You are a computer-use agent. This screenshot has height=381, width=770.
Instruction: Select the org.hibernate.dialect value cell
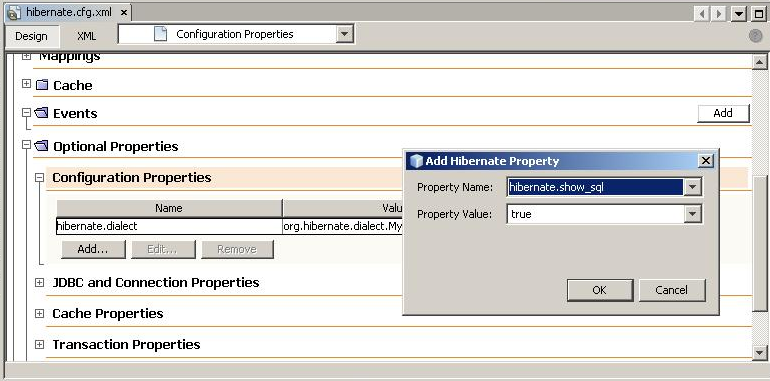click(x=343, y=226)
